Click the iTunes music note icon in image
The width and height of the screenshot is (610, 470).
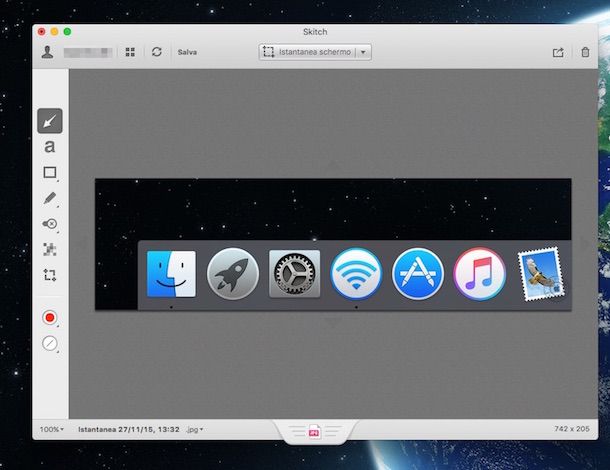479,274
